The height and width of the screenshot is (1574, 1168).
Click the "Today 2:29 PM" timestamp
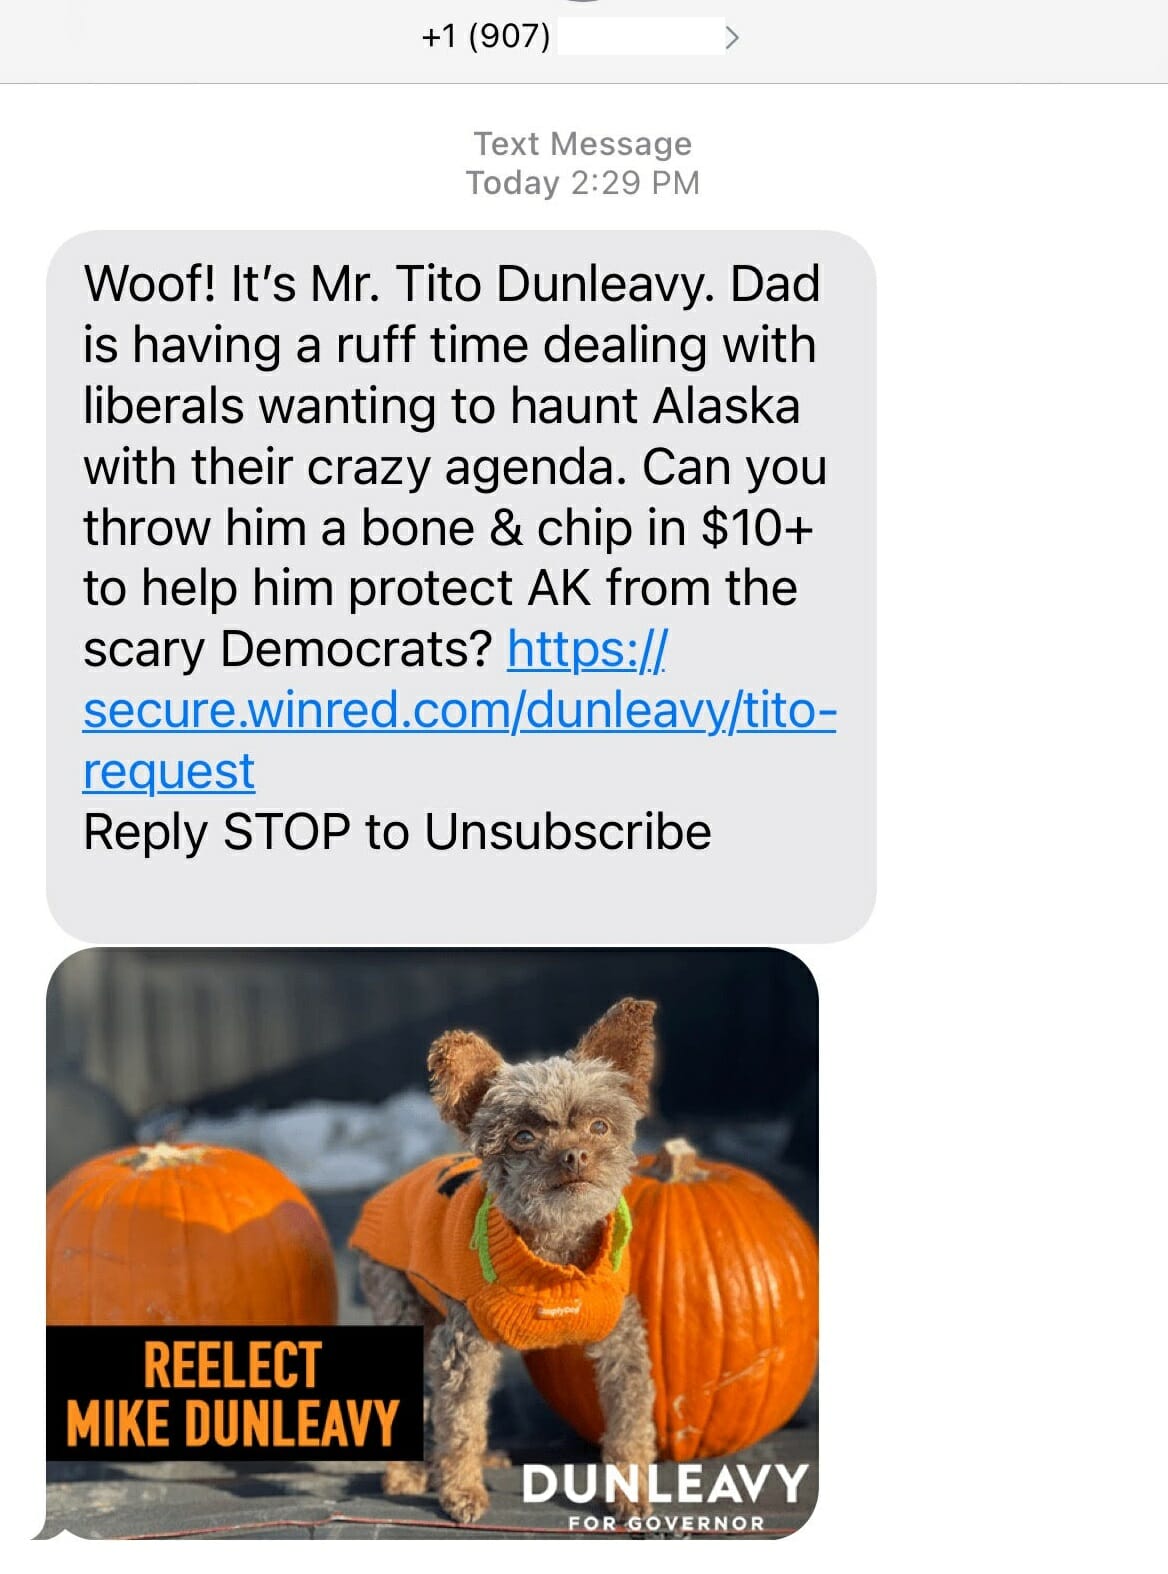tap(582, 183)
